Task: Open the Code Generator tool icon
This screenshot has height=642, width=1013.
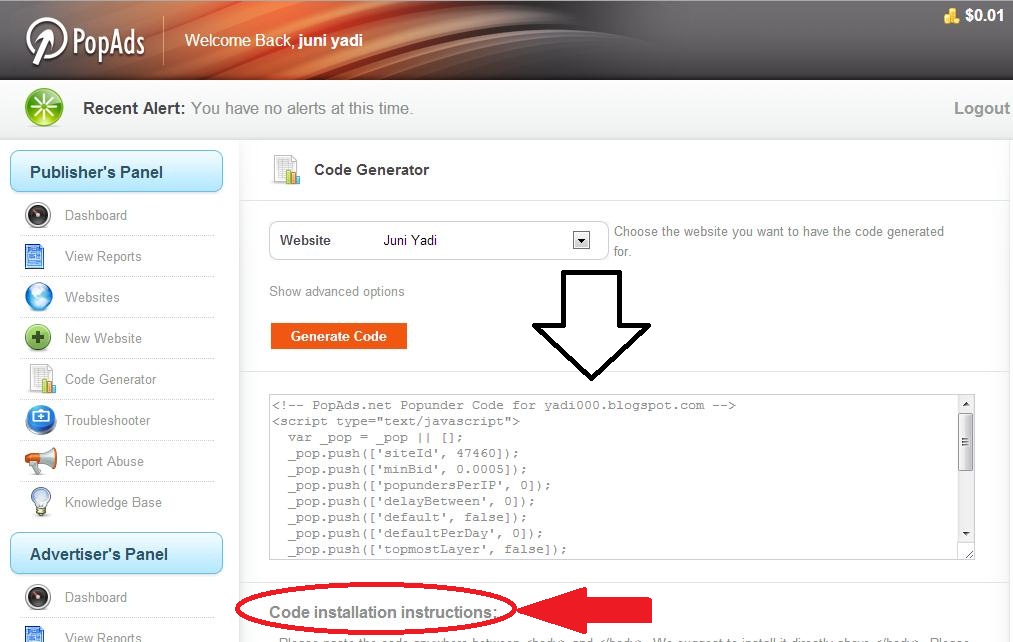Action: [38, 379]
